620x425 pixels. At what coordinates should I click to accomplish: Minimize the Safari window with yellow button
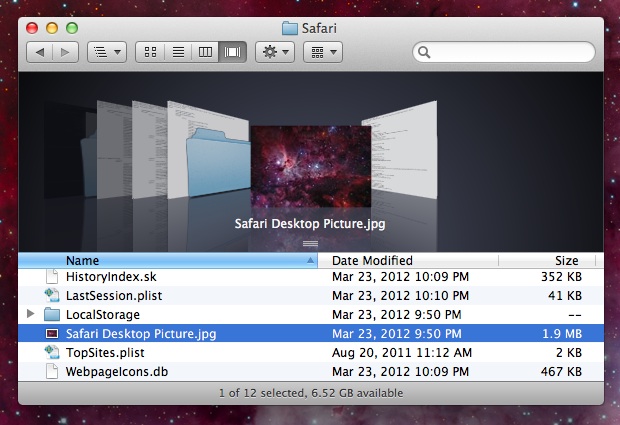[x=52, y=28]
